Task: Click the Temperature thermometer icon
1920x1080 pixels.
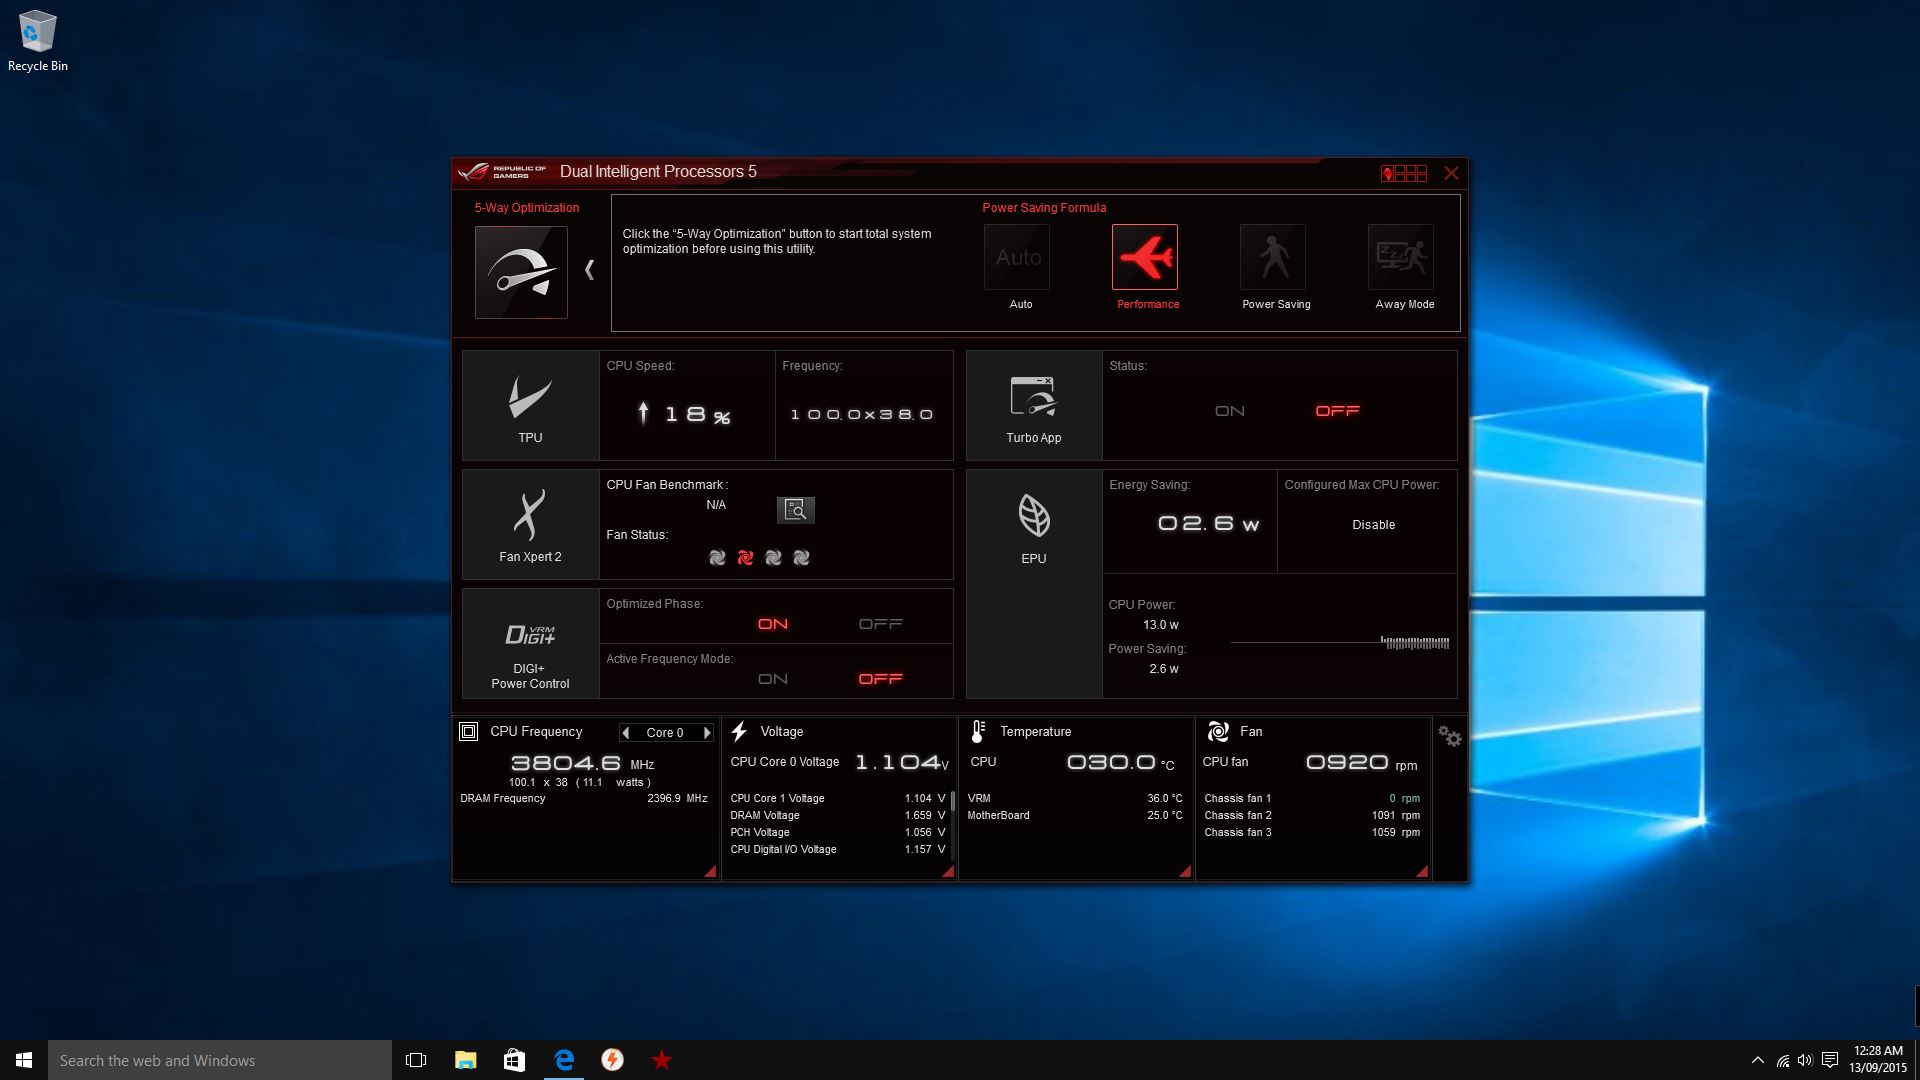Action: (978, 732)
